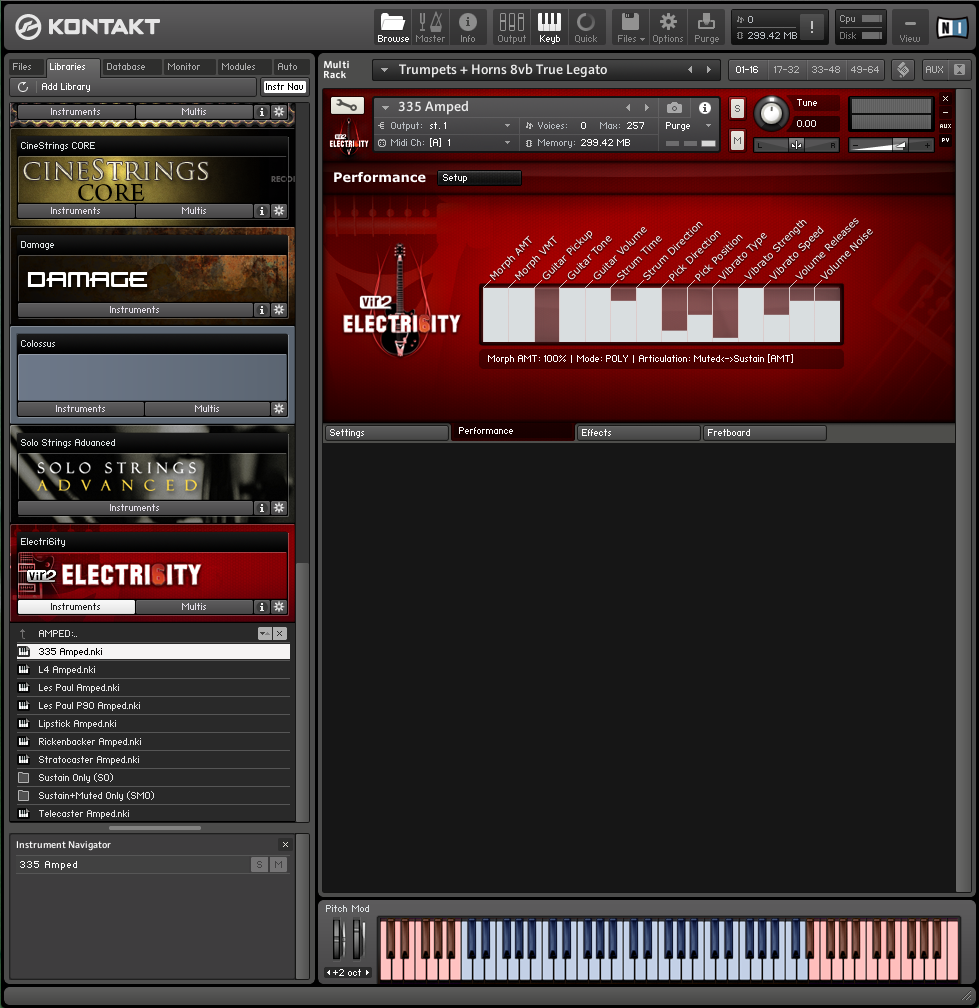Open the instrument Purge dropdown
The image size is (979, 1008).
coord(708,126)
